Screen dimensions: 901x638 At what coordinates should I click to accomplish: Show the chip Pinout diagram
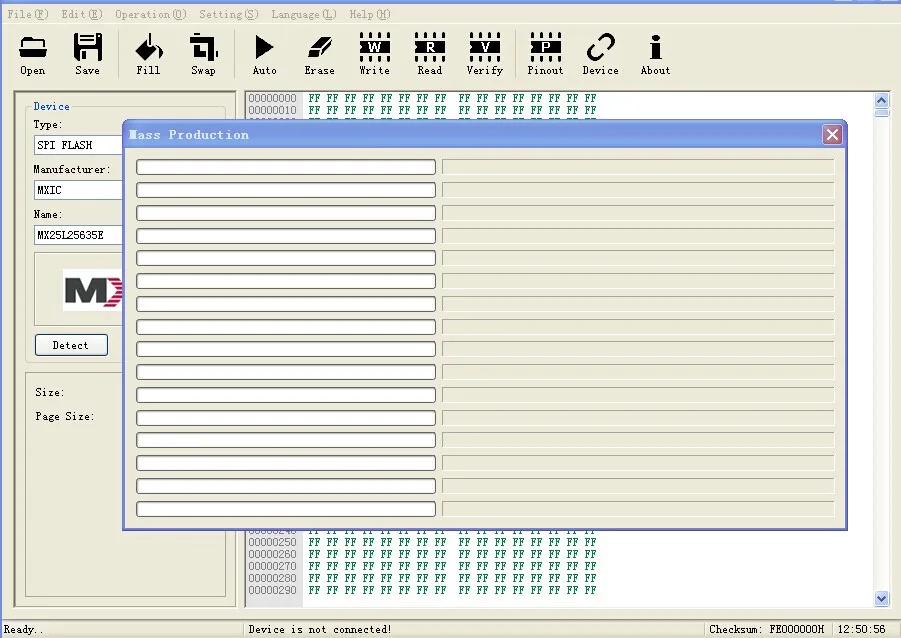click(545, 52)
